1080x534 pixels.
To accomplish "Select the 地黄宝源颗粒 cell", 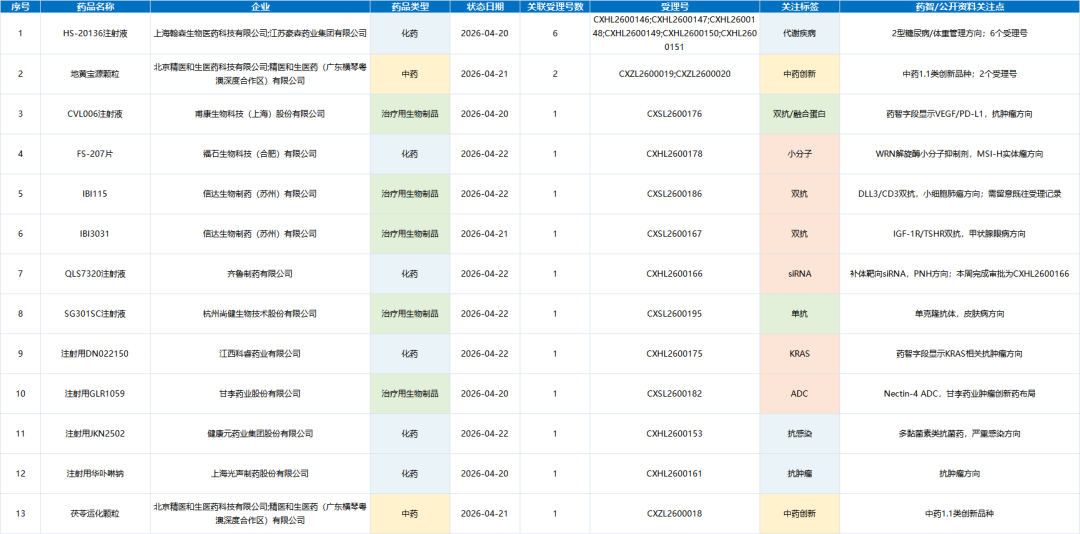I will tap(95, 74).
